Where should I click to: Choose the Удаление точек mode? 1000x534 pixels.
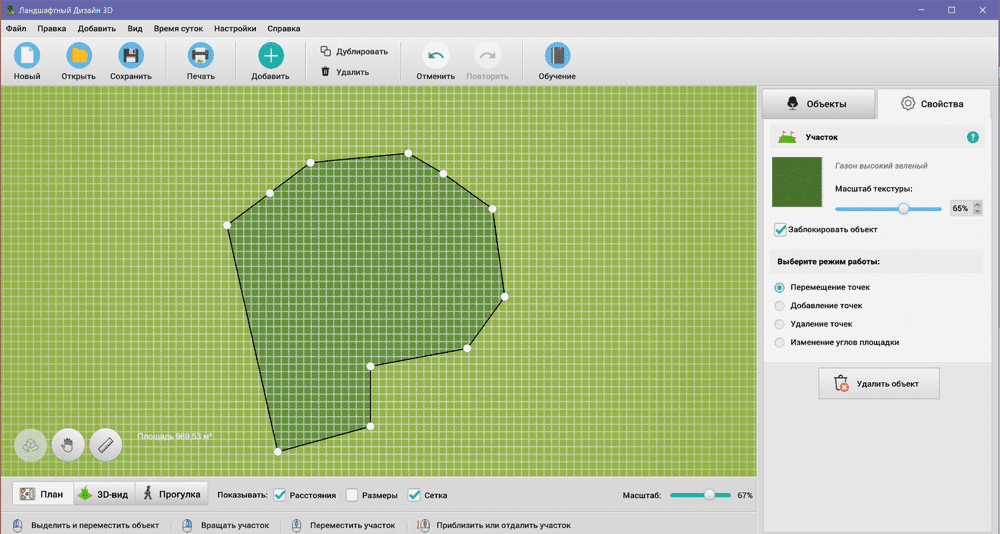780,324
